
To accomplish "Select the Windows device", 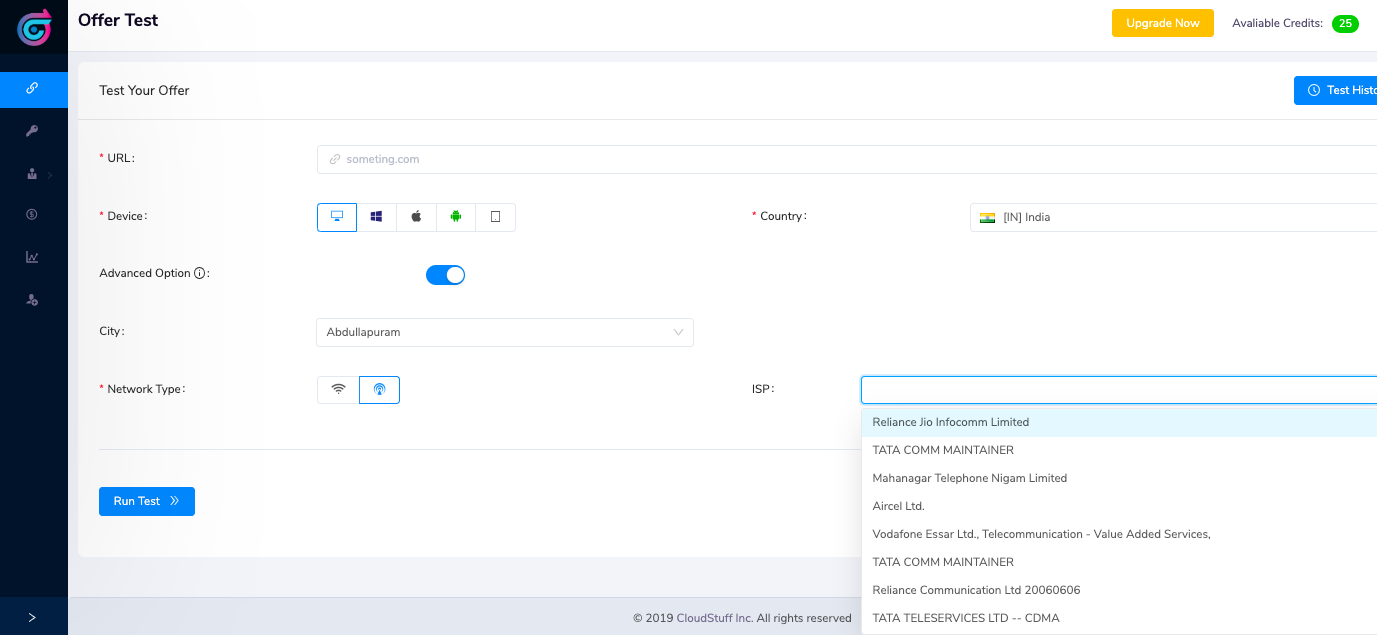I will point(377,217).
